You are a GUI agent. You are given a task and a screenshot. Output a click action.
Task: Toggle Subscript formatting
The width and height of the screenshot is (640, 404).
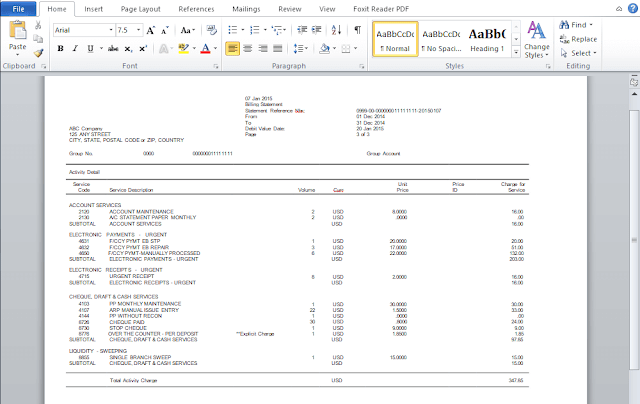[x=128, y=49]
